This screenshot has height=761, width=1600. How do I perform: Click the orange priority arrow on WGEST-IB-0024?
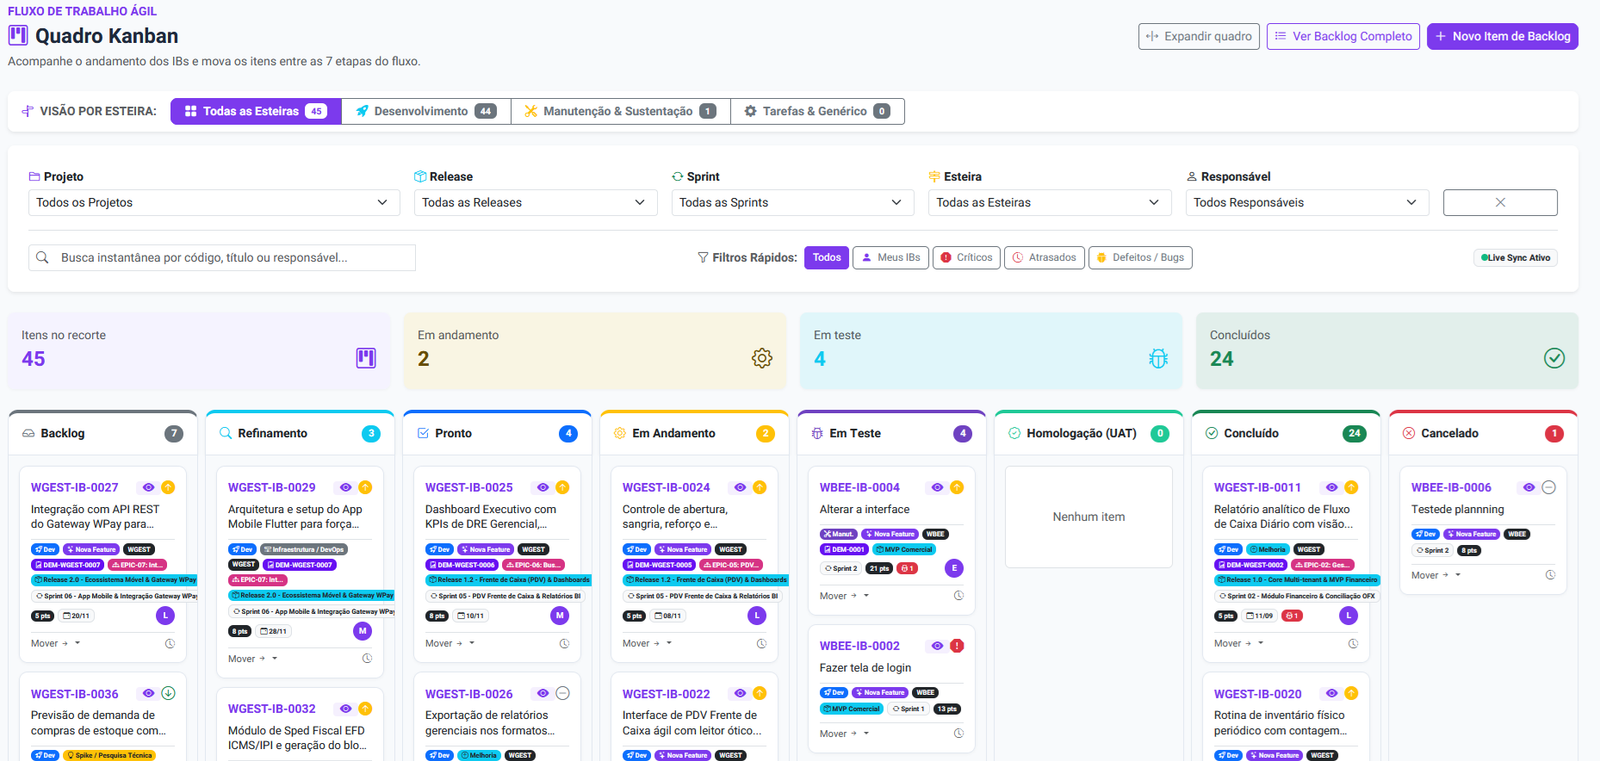760,487
